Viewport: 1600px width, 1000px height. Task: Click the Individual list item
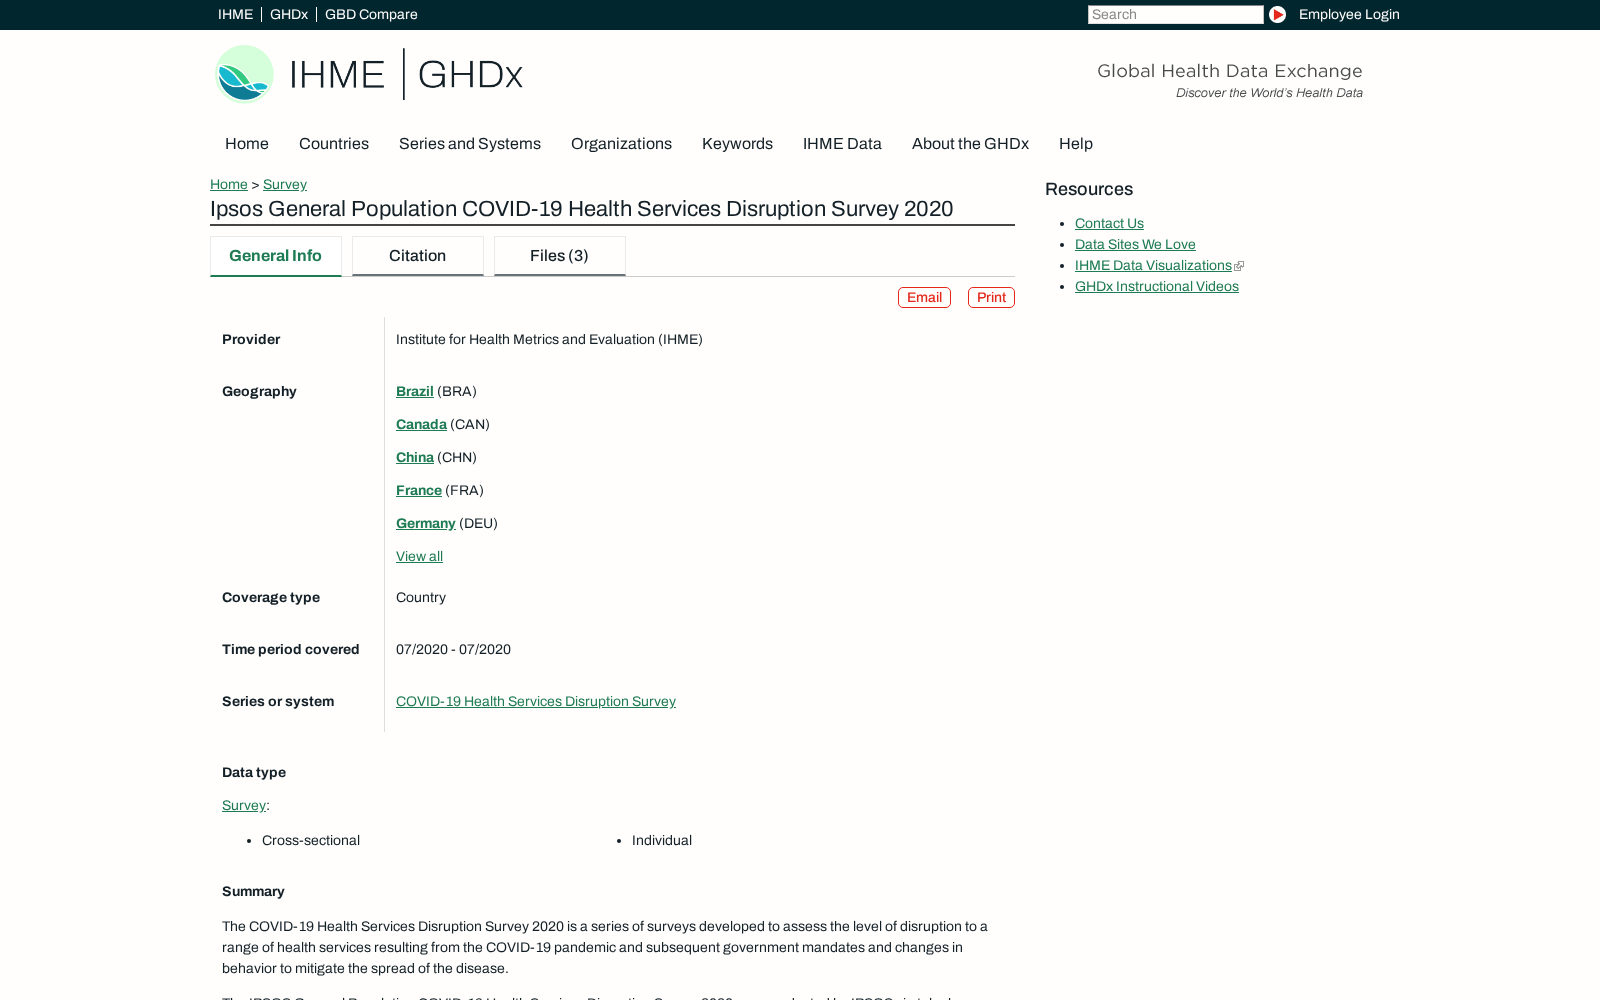point(662,841)
